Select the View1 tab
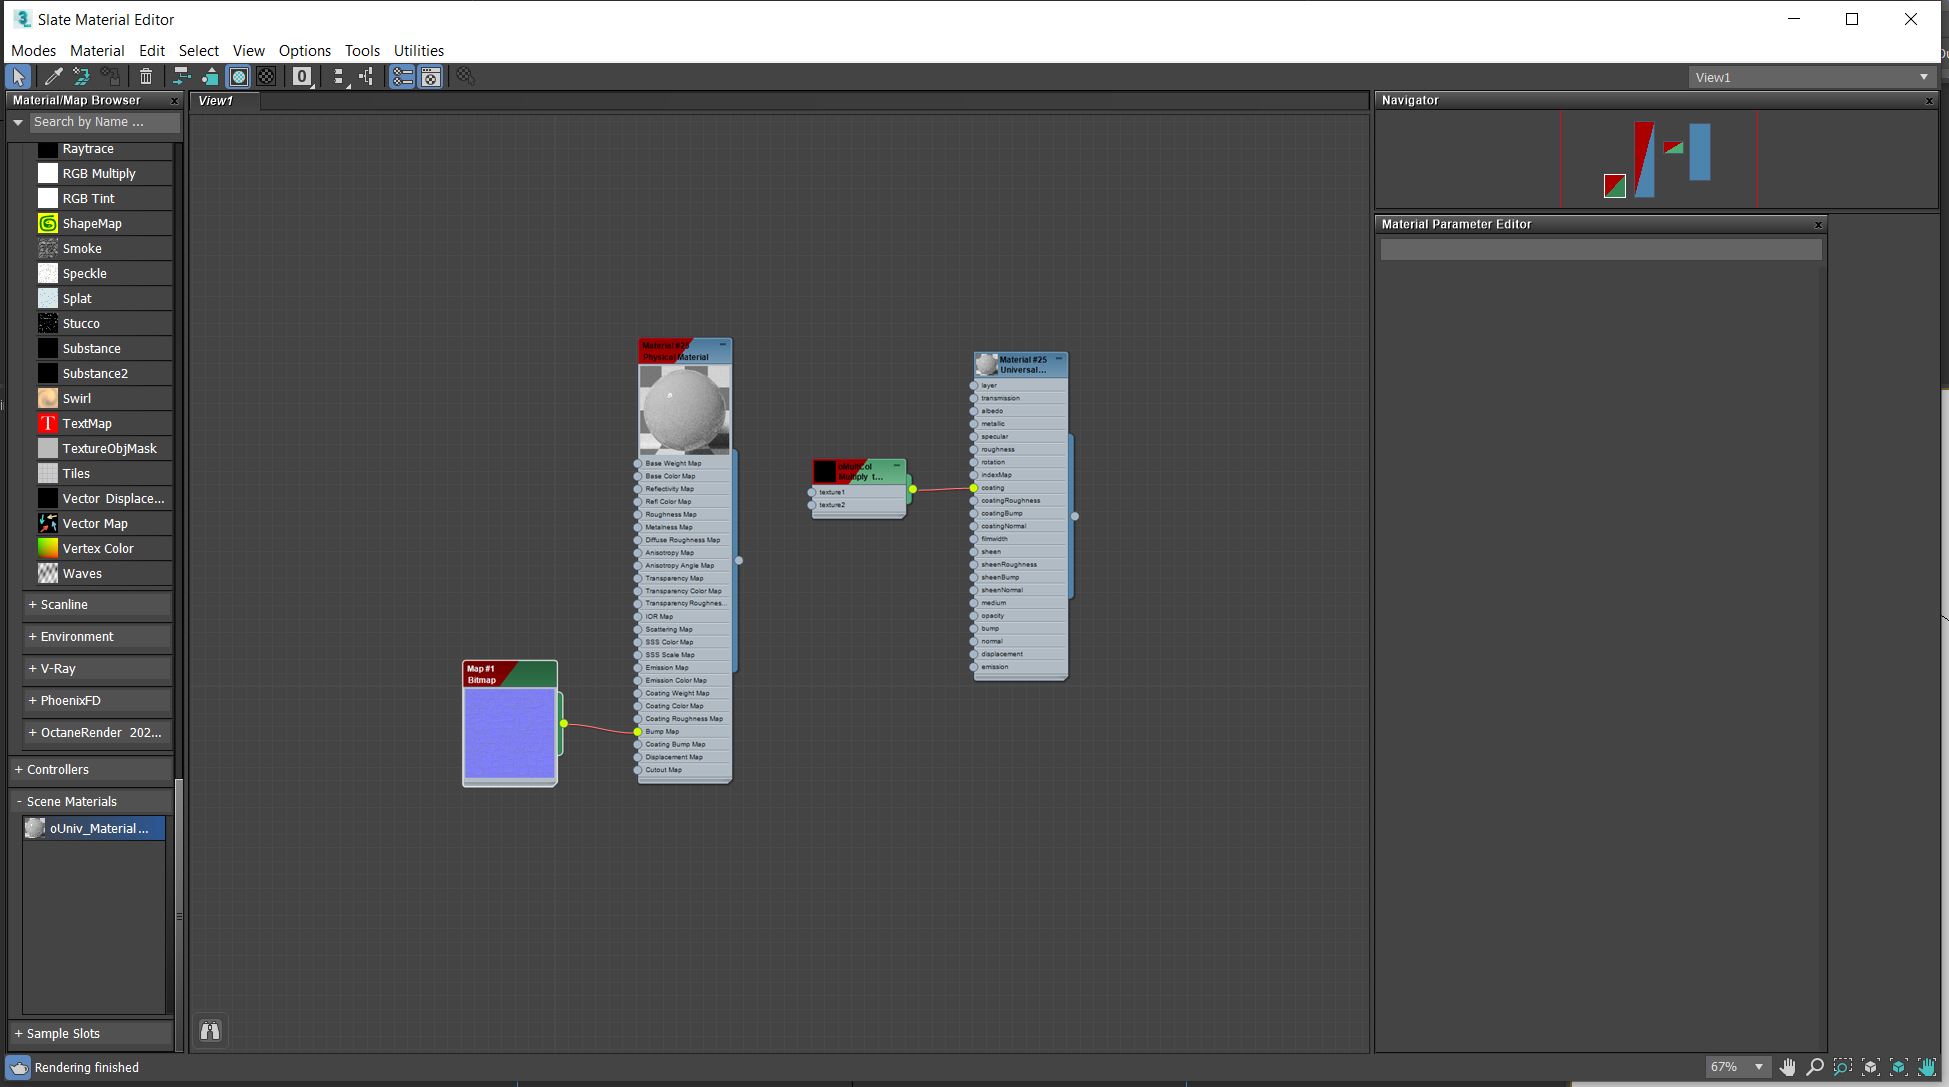This screenshot has width=1949, height=1087. coord(216,100)
